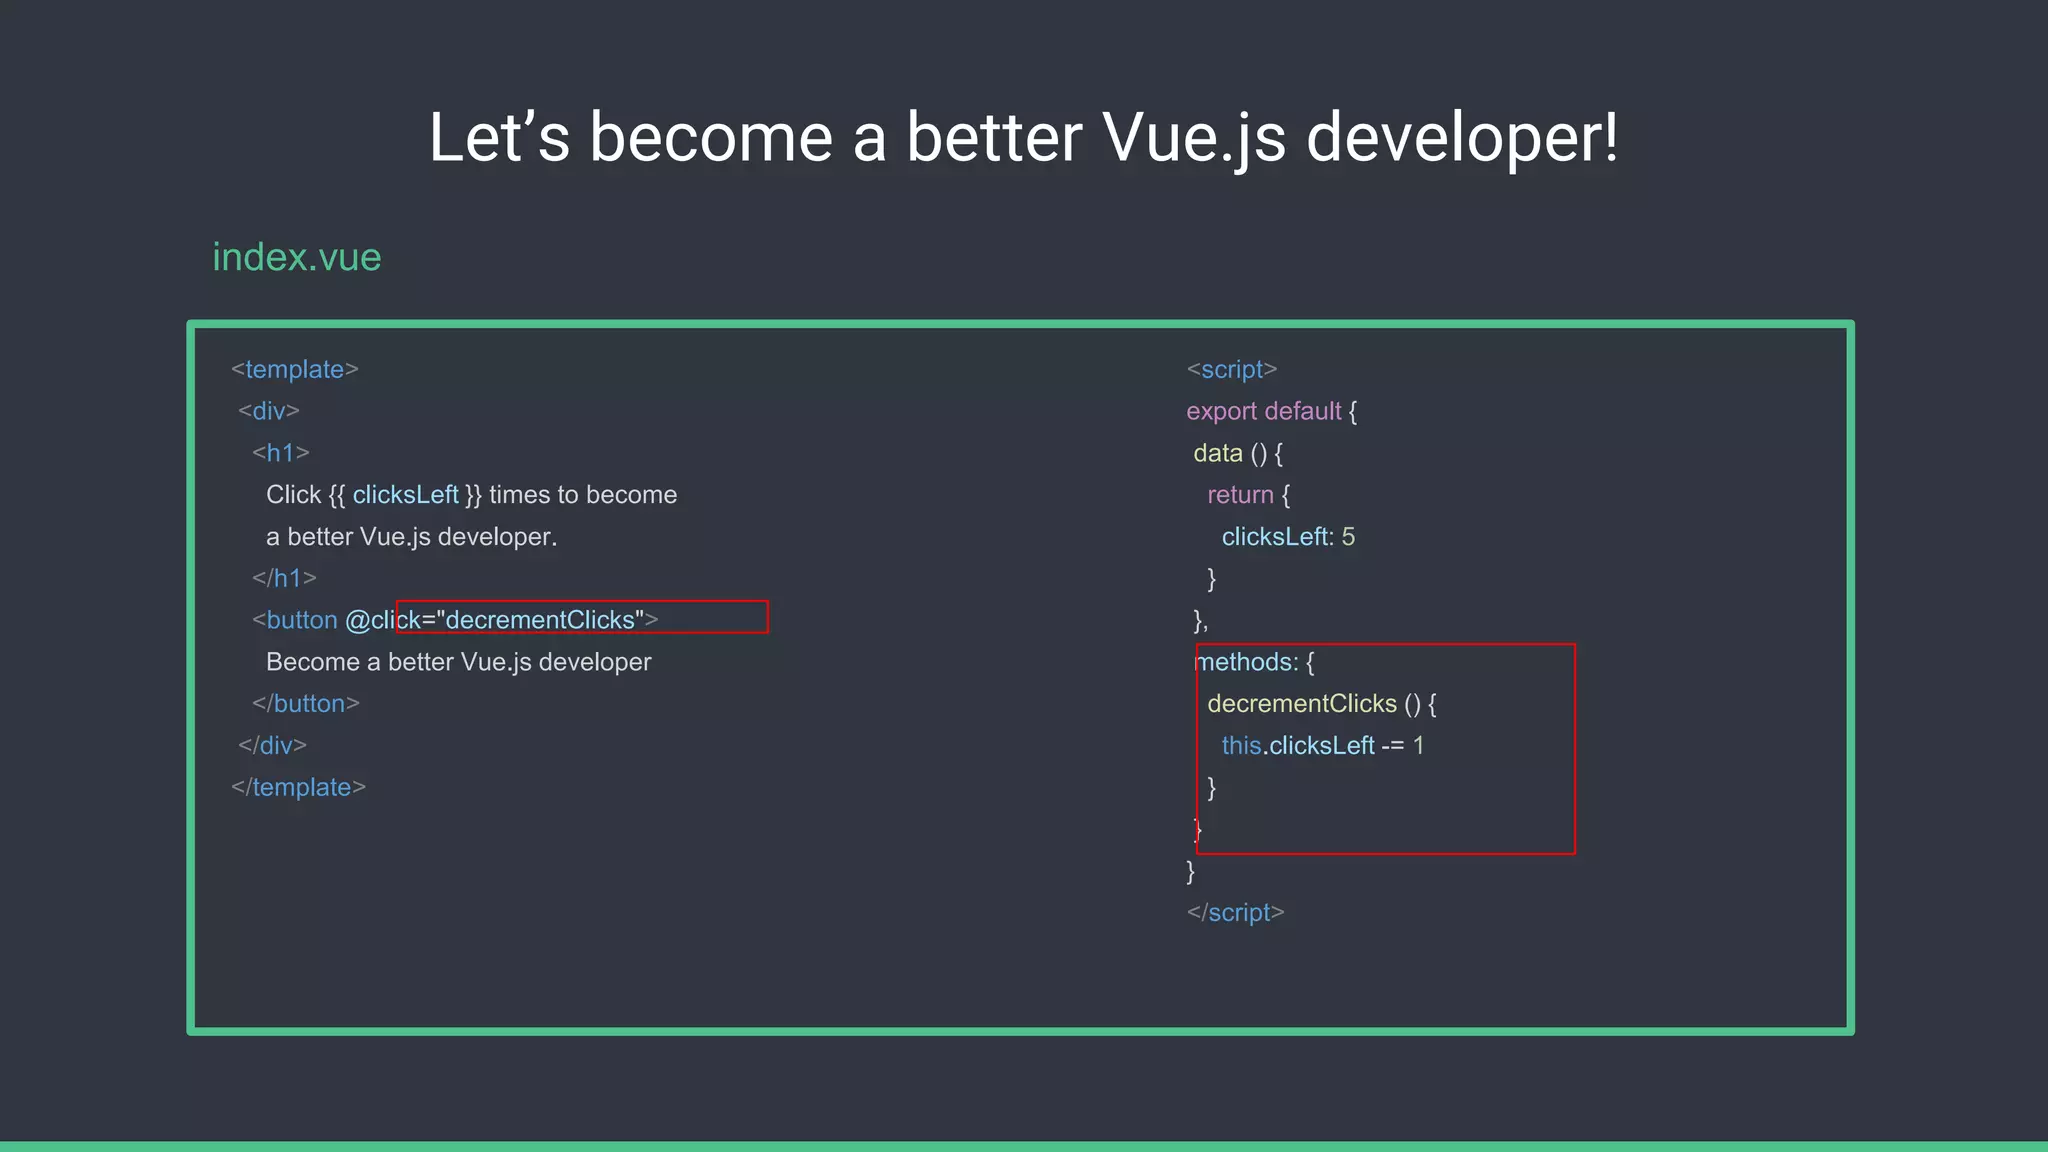
Task: Click the '<button @click="decrementClicks">' line
Action: coord(455,620)
